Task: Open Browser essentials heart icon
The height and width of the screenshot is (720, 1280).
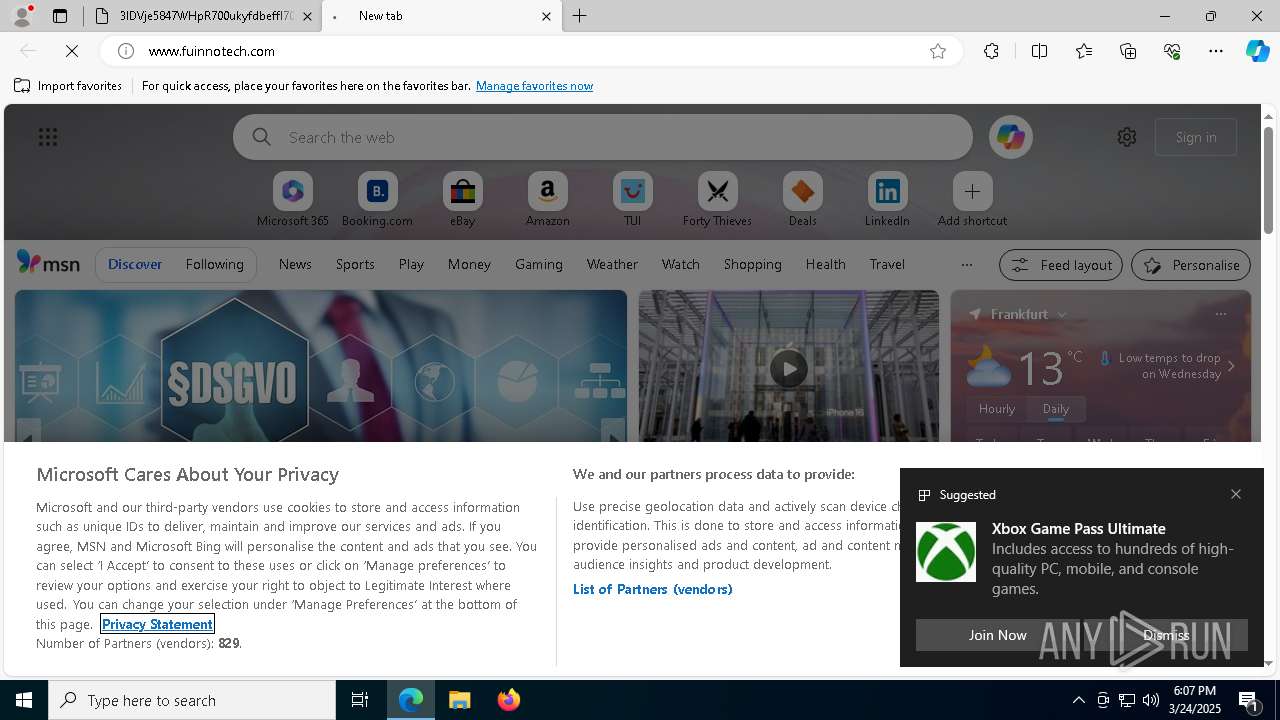Action: click(1172, 51)
